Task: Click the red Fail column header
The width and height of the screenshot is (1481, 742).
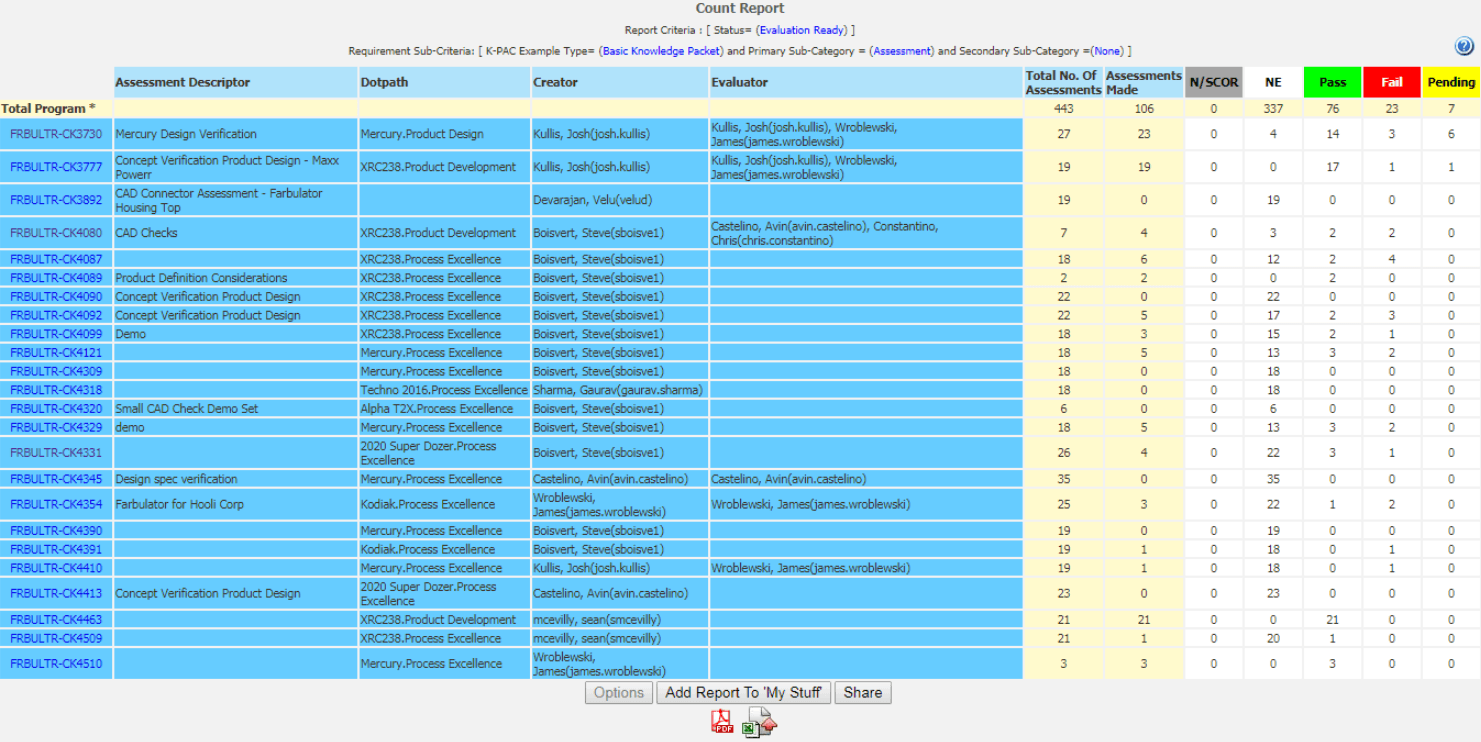Action: coord(1392,82)
